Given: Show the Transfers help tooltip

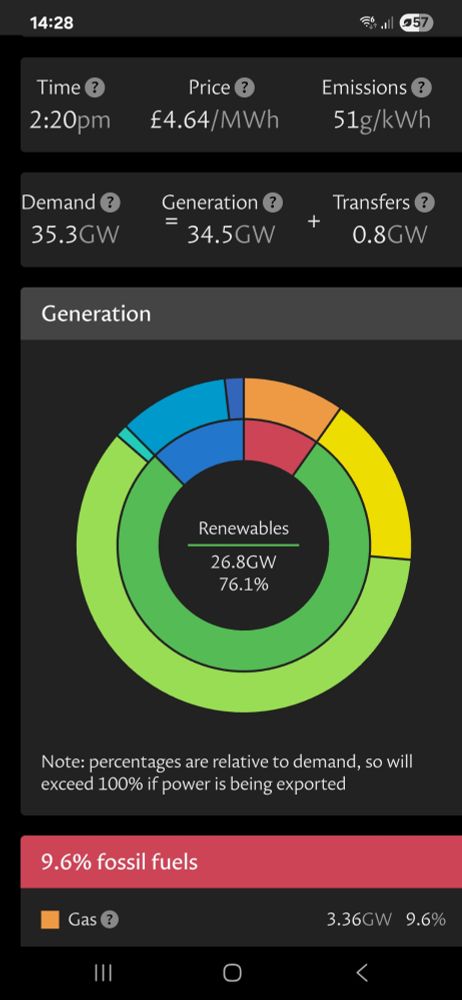Looking at the screenshot, I should (x=424, y=203).
